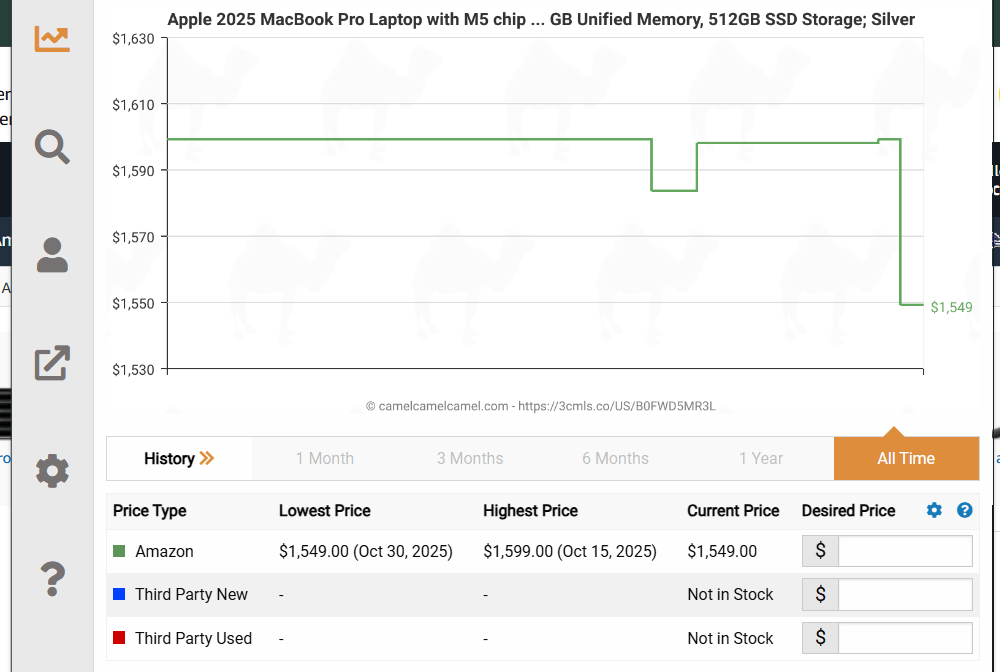Click the search magnifier icon in sidebar
Screen dimensions: 1000x672
point(52,147)
